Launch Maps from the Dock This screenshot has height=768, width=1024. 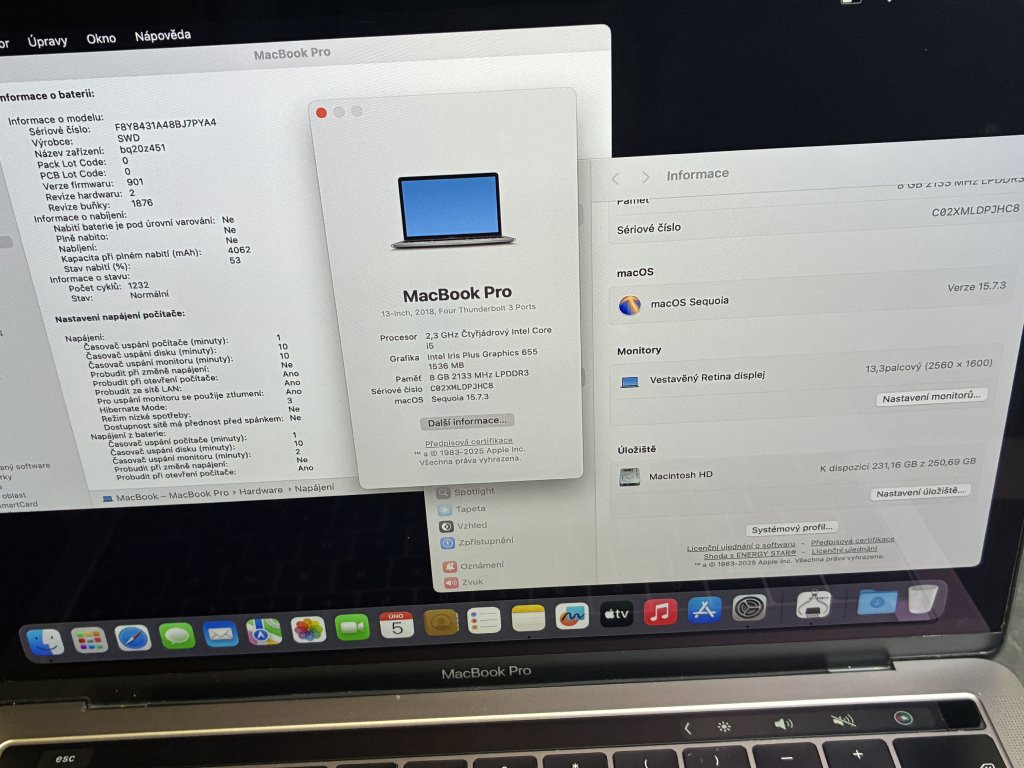264,632
